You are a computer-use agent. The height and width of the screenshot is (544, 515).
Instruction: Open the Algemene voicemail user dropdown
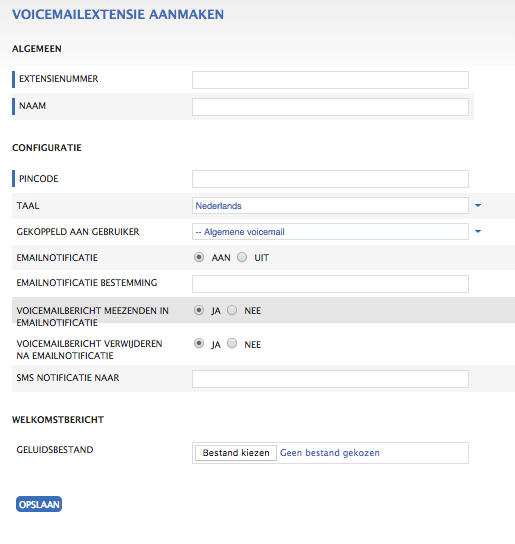coord(330,231)
